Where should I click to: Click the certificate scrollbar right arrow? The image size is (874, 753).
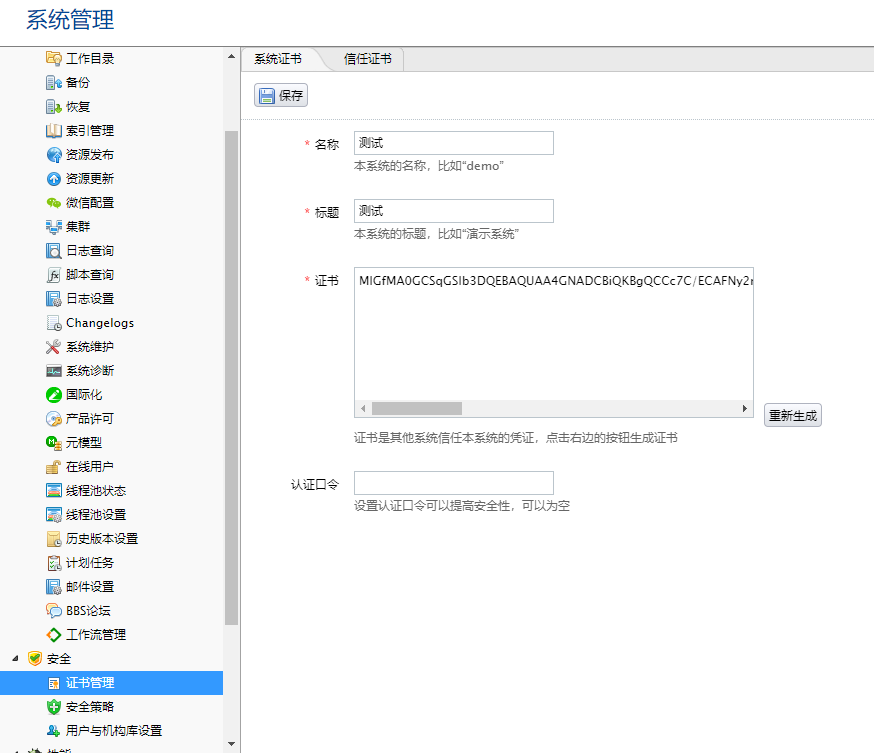[x=745, y=408]
